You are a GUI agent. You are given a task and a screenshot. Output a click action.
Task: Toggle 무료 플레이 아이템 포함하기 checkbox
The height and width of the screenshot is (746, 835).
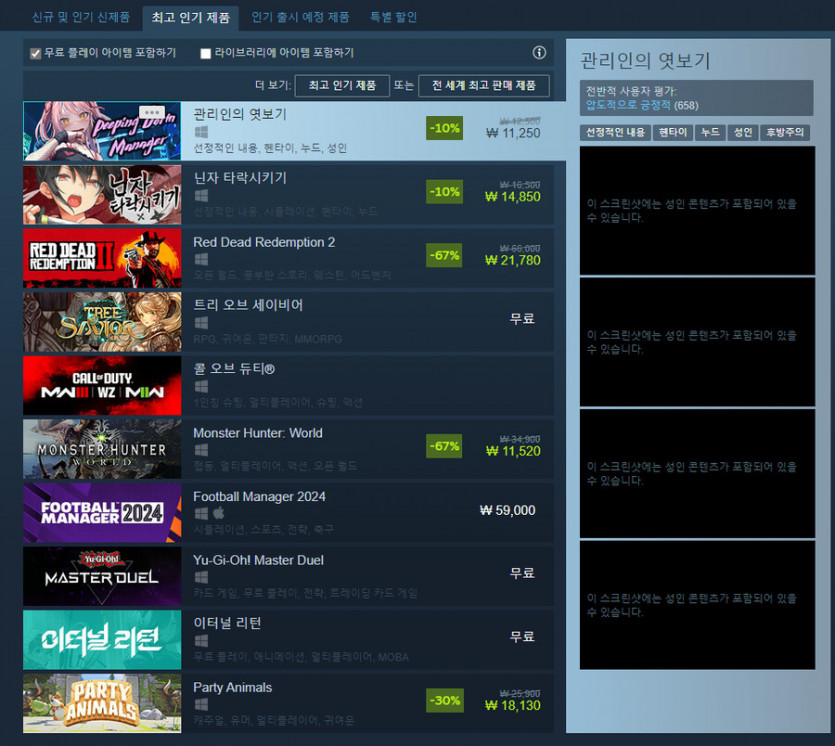tap(36, 53)
